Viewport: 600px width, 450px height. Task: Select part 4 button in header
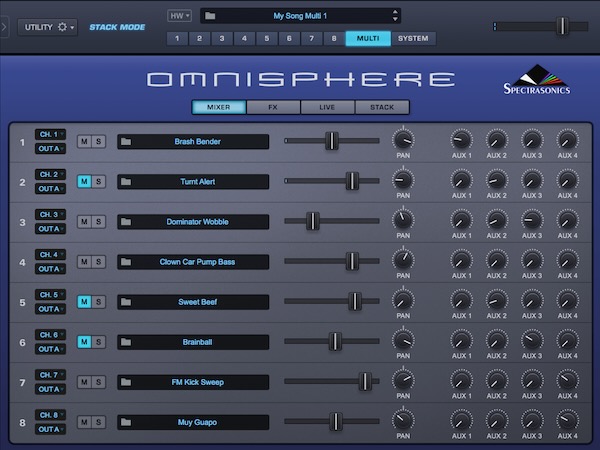tap(245, 39)
